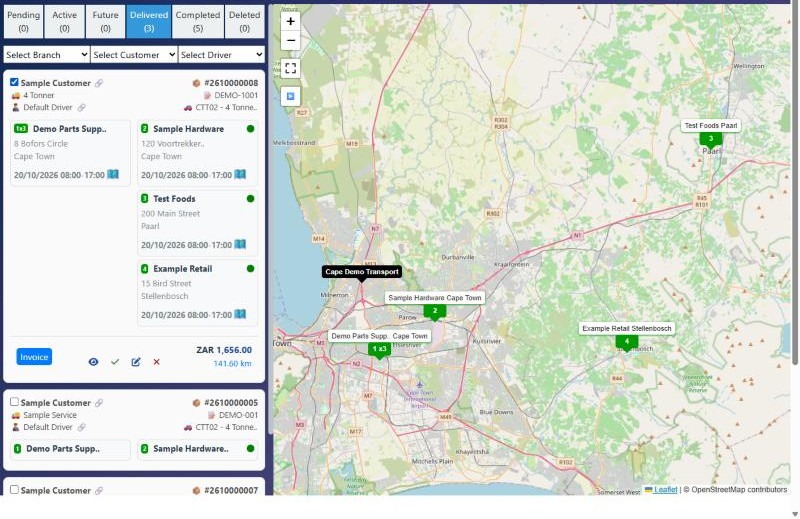This screenshot has width=800, height=519.
Task: Switch to the Active (0) tab
Action: [x=64, y=21]
